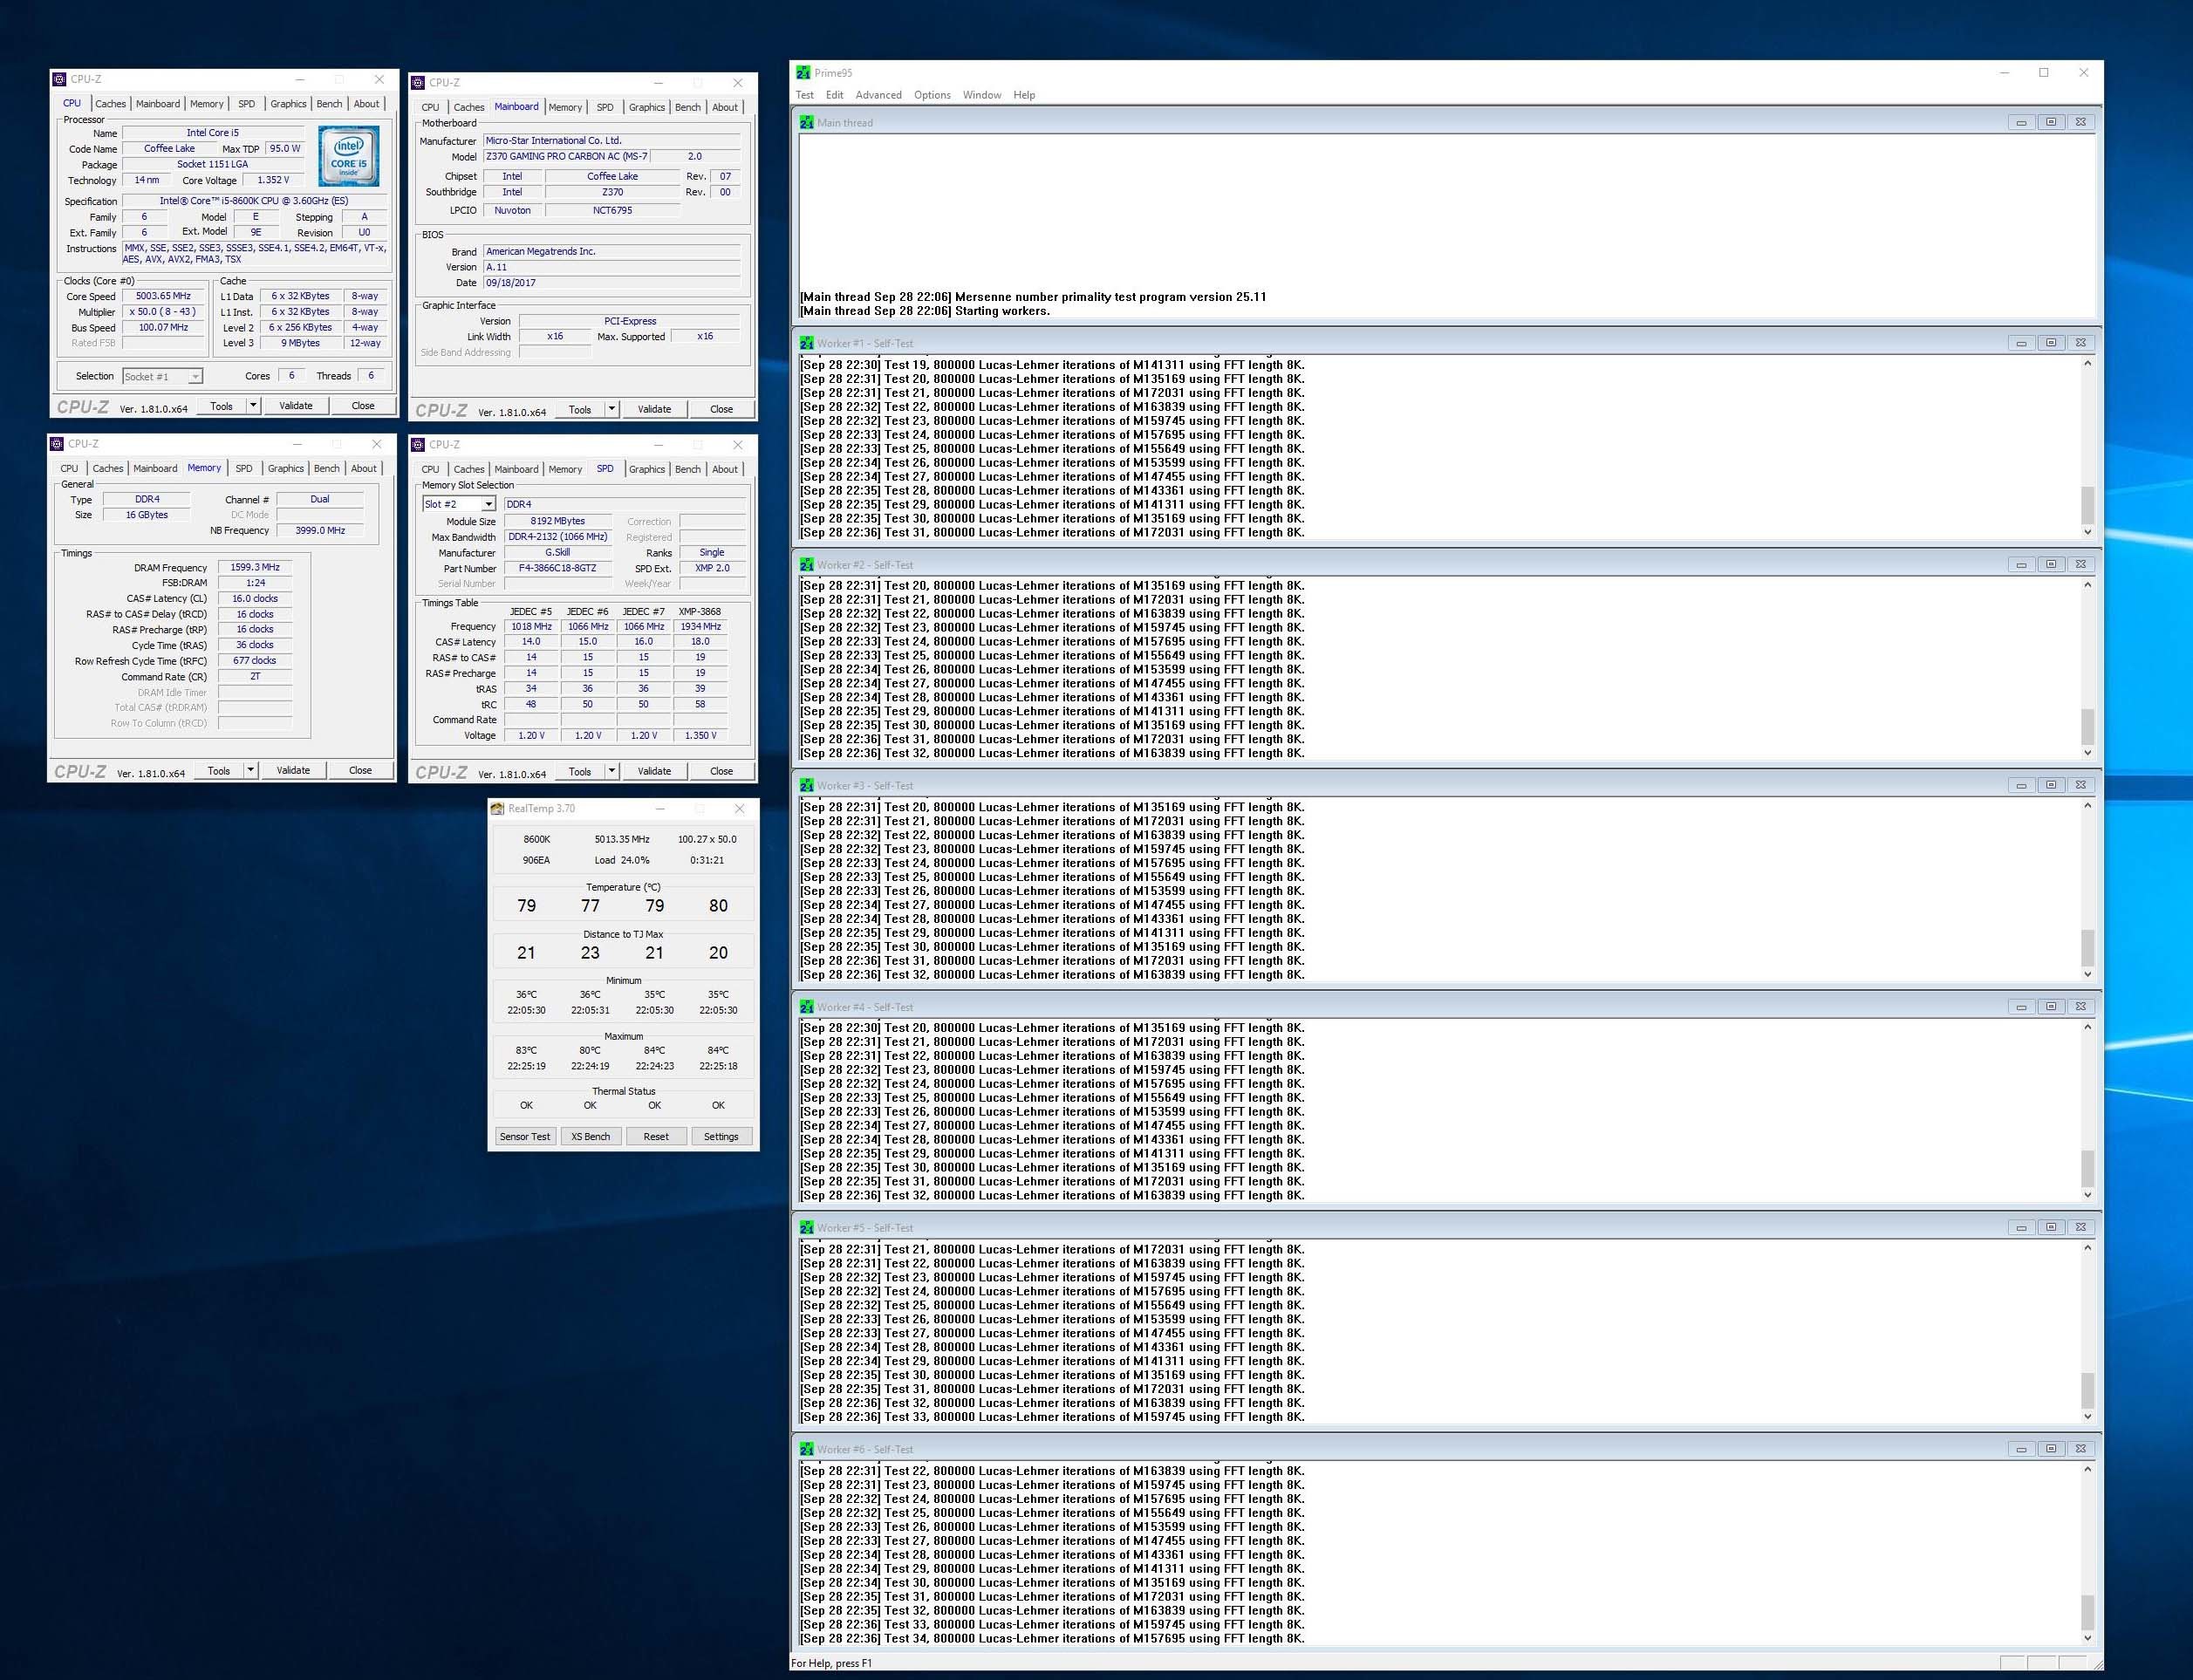Click CPU-Z icon in SPD window title bar

419,445
